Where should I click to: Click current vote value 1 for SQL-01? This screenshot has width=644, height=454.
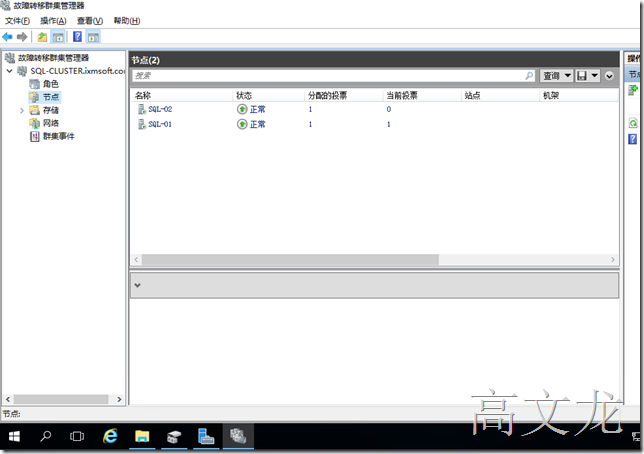[389, 124]
